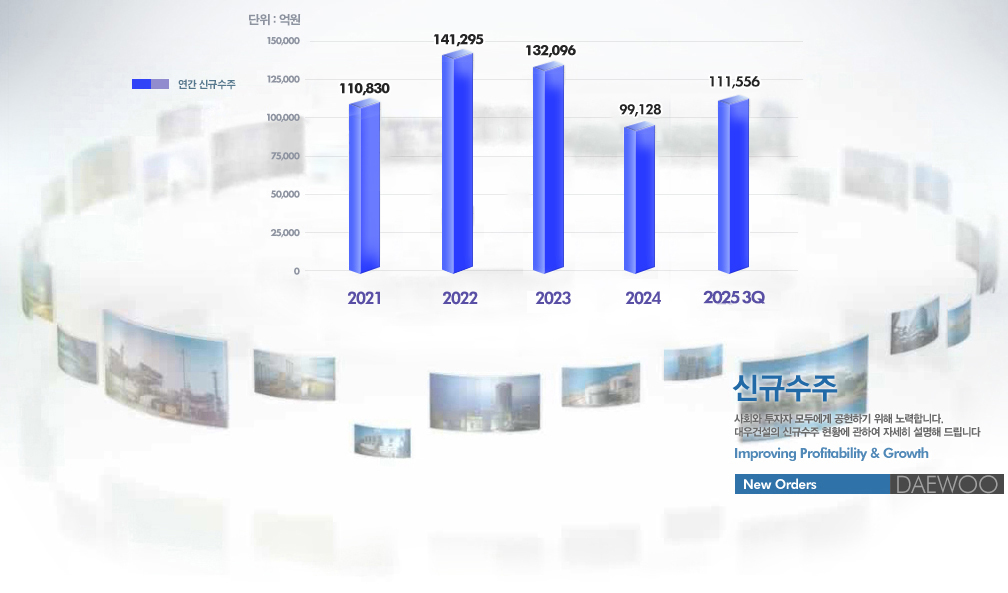The width and height of the screenshot is (1008, 593).
Task: Click the 111,556 value label
Action: [734, 82]
